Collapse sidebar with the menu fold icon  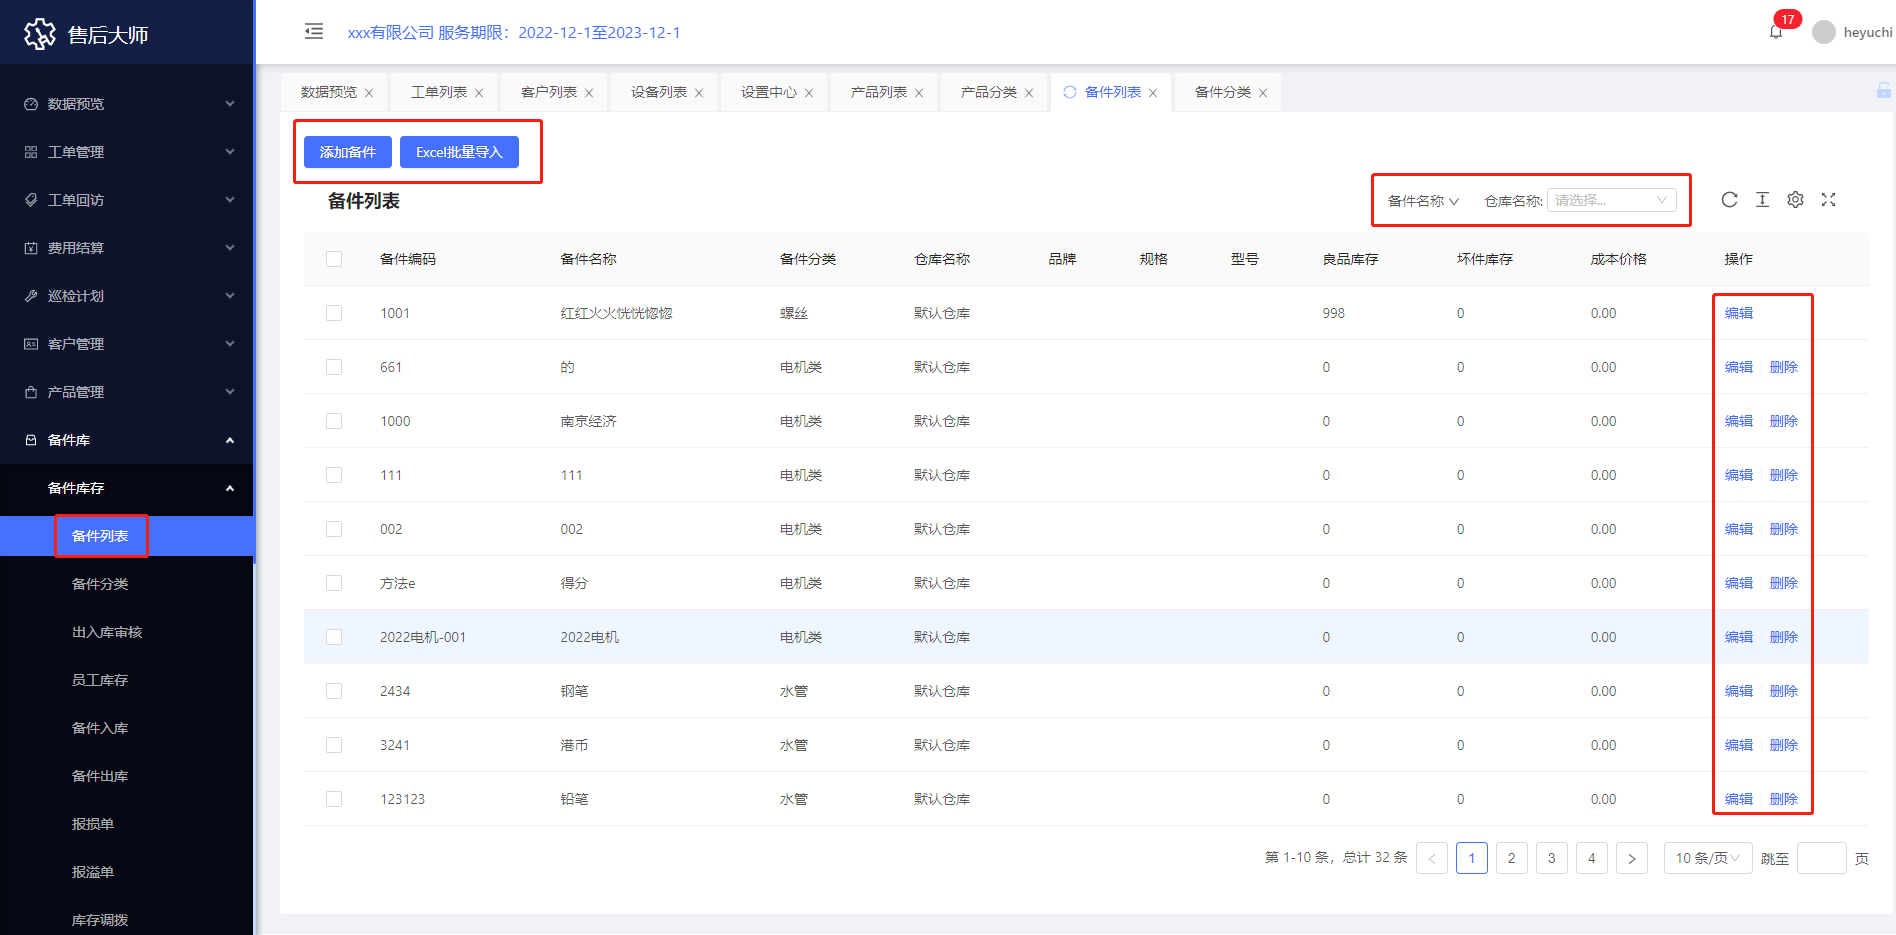pyautogui.click(x=314, y=32)
